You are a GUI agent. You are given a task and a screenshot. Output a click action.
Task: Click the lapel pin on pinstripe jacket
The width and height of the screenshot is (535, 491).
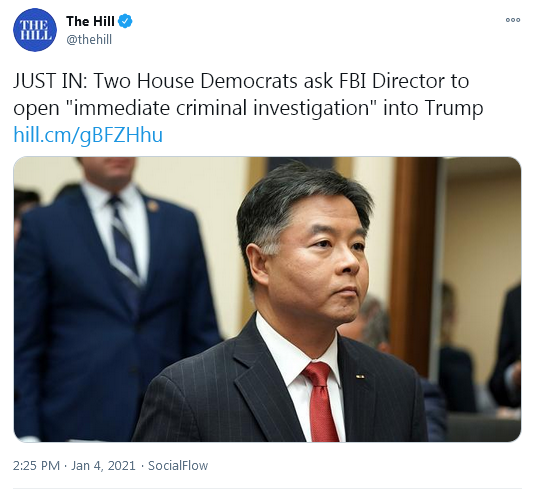point(360,377)
